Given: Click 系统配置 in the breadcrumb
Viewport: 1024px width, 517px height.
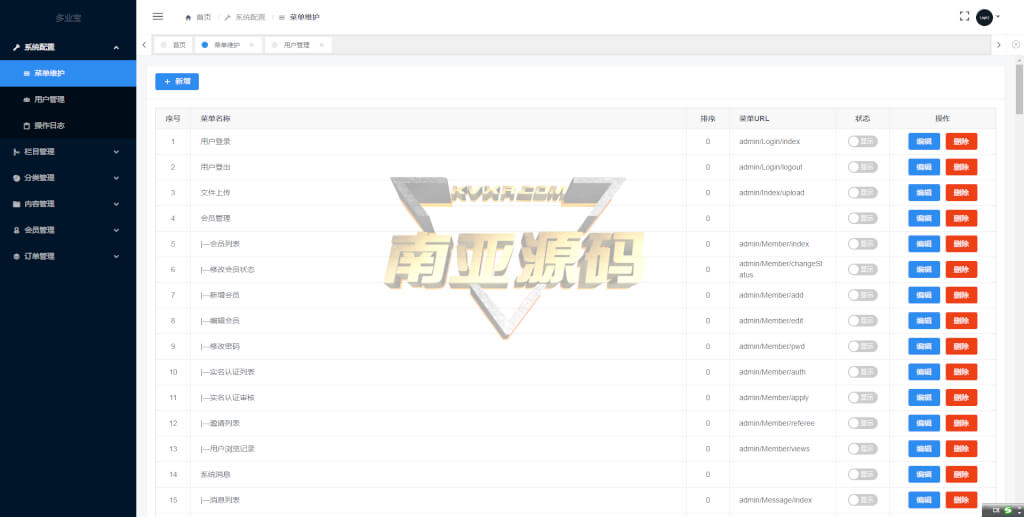Looking at the screenshot, I should [x=250, y=18].
